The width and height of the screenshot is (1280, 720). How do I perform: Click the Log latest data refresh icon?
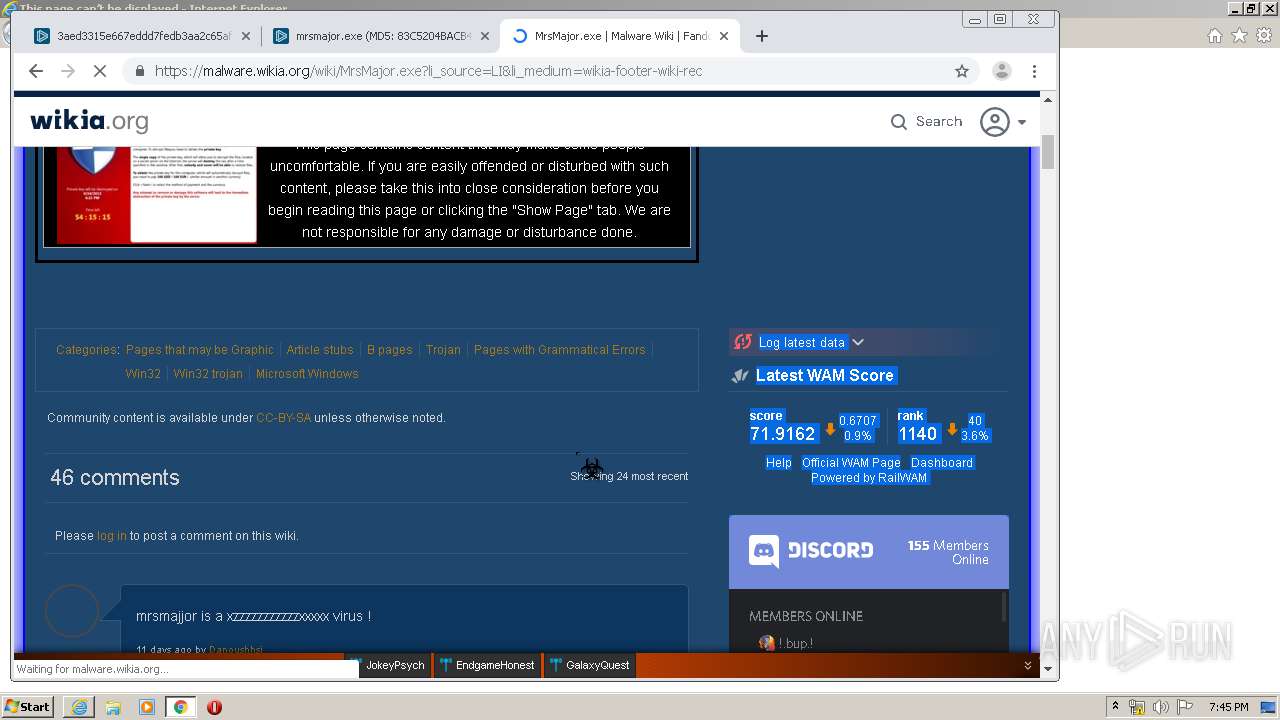743,342
